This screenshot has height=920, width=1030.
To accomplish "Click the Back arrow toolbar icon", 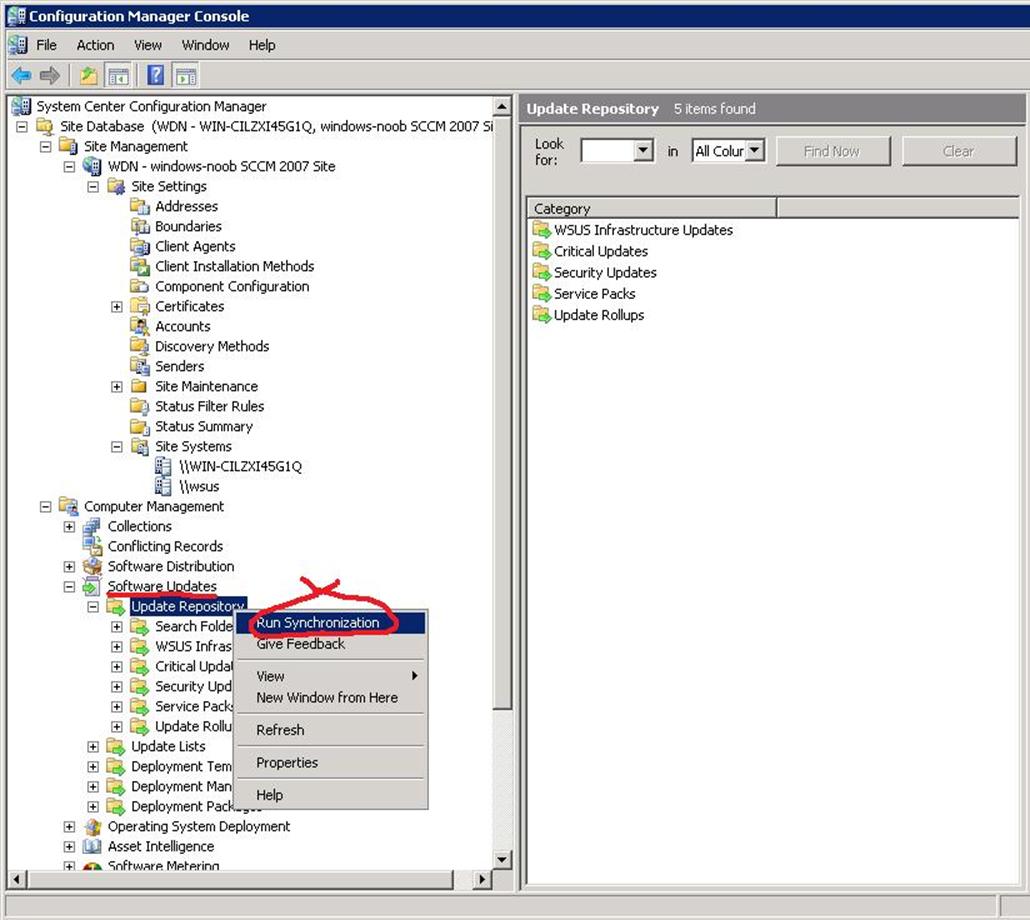I will (x=22, y=76).
